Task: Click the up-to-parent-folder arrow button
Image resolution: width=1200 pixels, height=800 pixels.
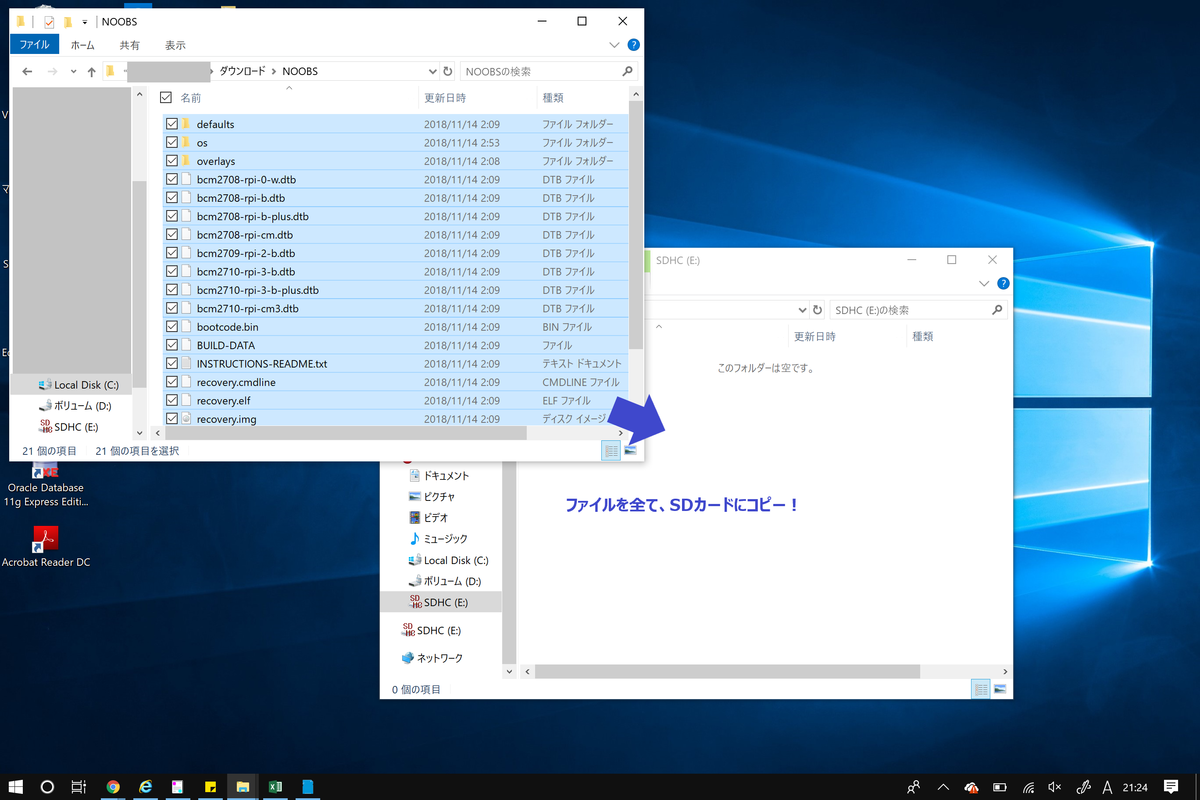Action: (91, 71)
